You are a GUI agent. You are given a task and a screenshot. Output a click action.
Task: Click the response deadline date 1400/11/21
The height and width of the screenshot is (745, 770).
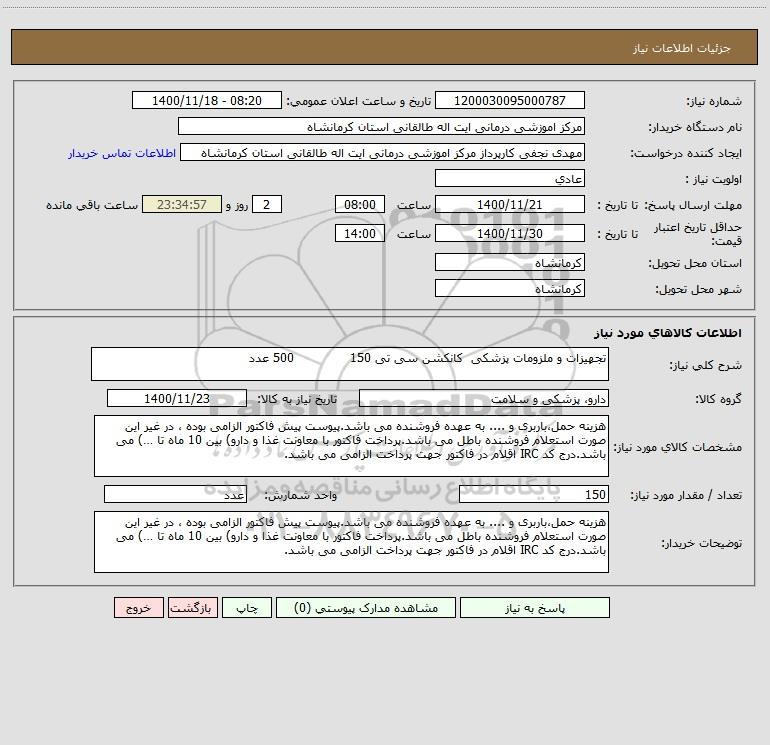tap(510, 204)
